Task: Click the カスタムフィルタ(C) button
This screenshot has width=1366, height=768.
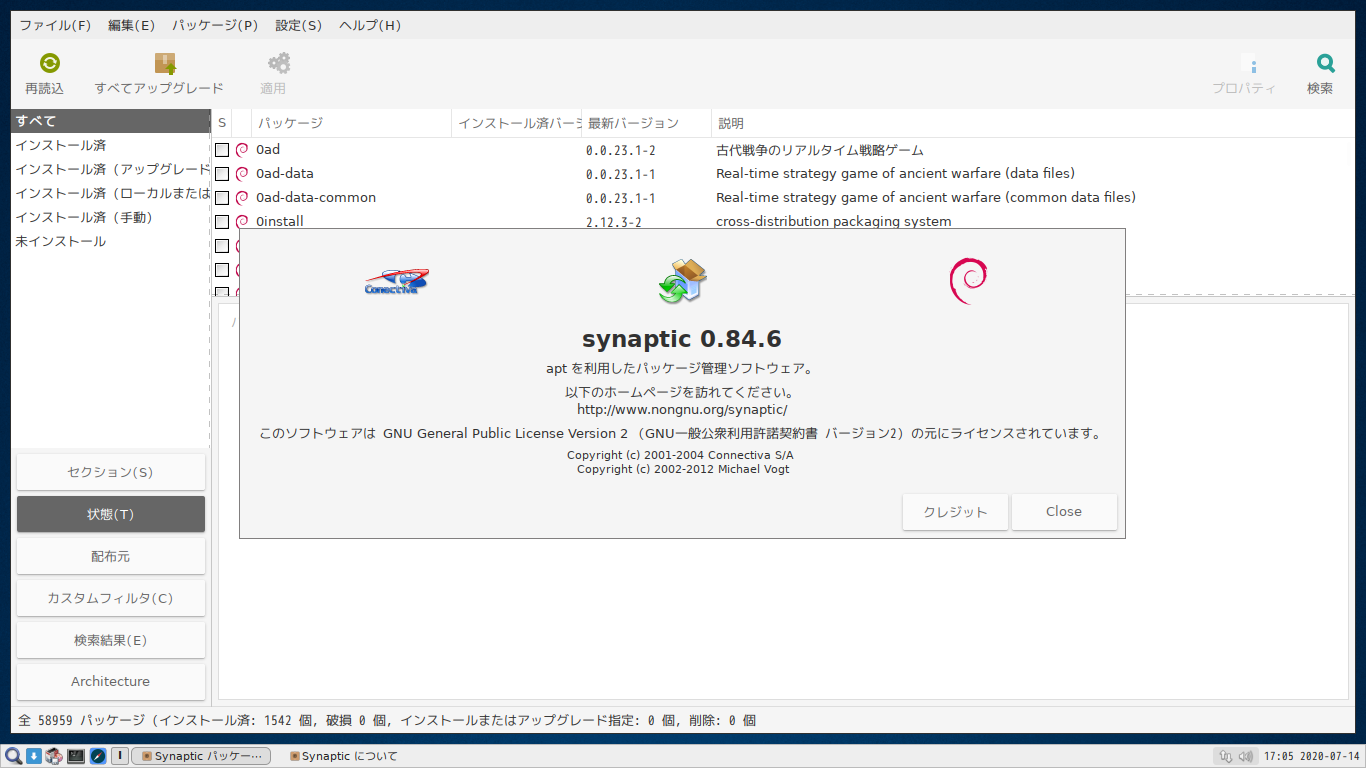Action: click(x=111, y=598)
